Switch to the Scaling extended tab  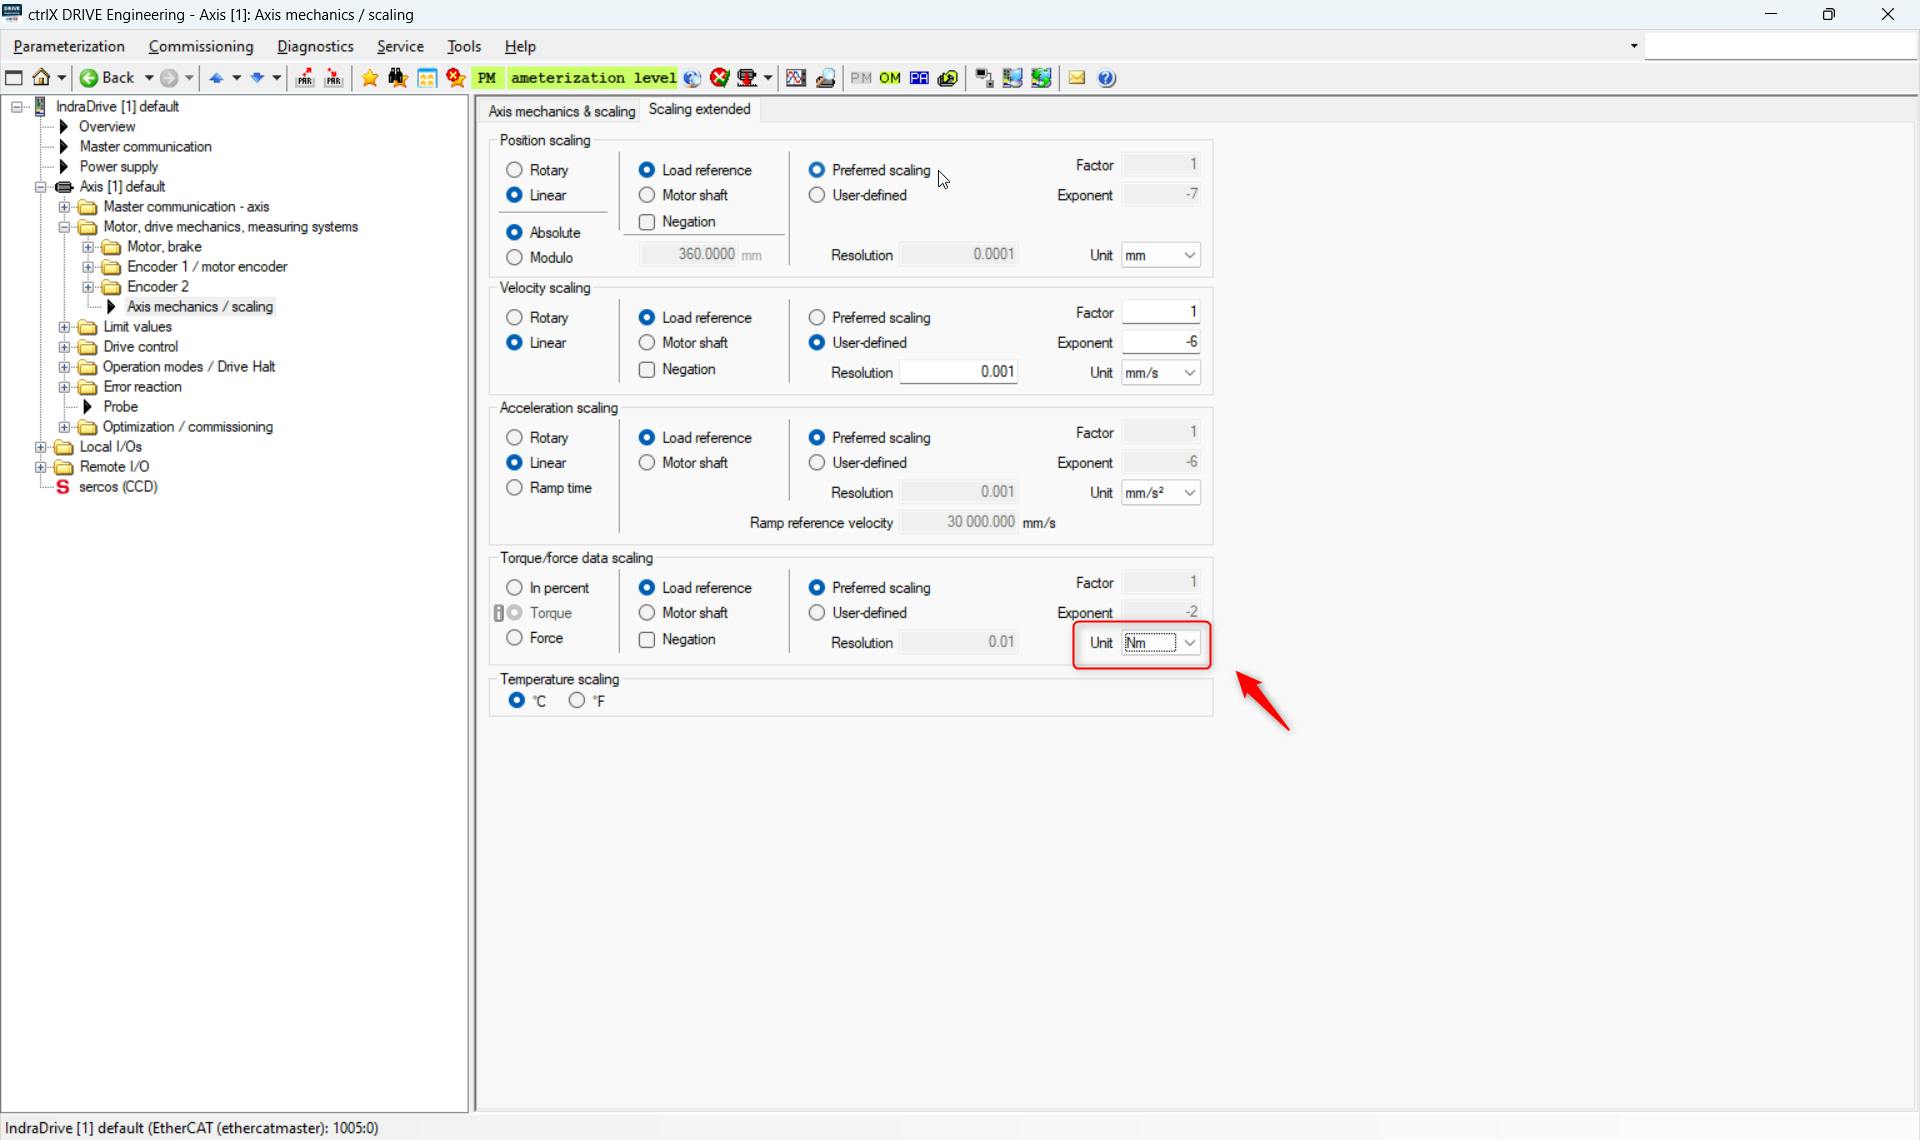coord(699,110)
